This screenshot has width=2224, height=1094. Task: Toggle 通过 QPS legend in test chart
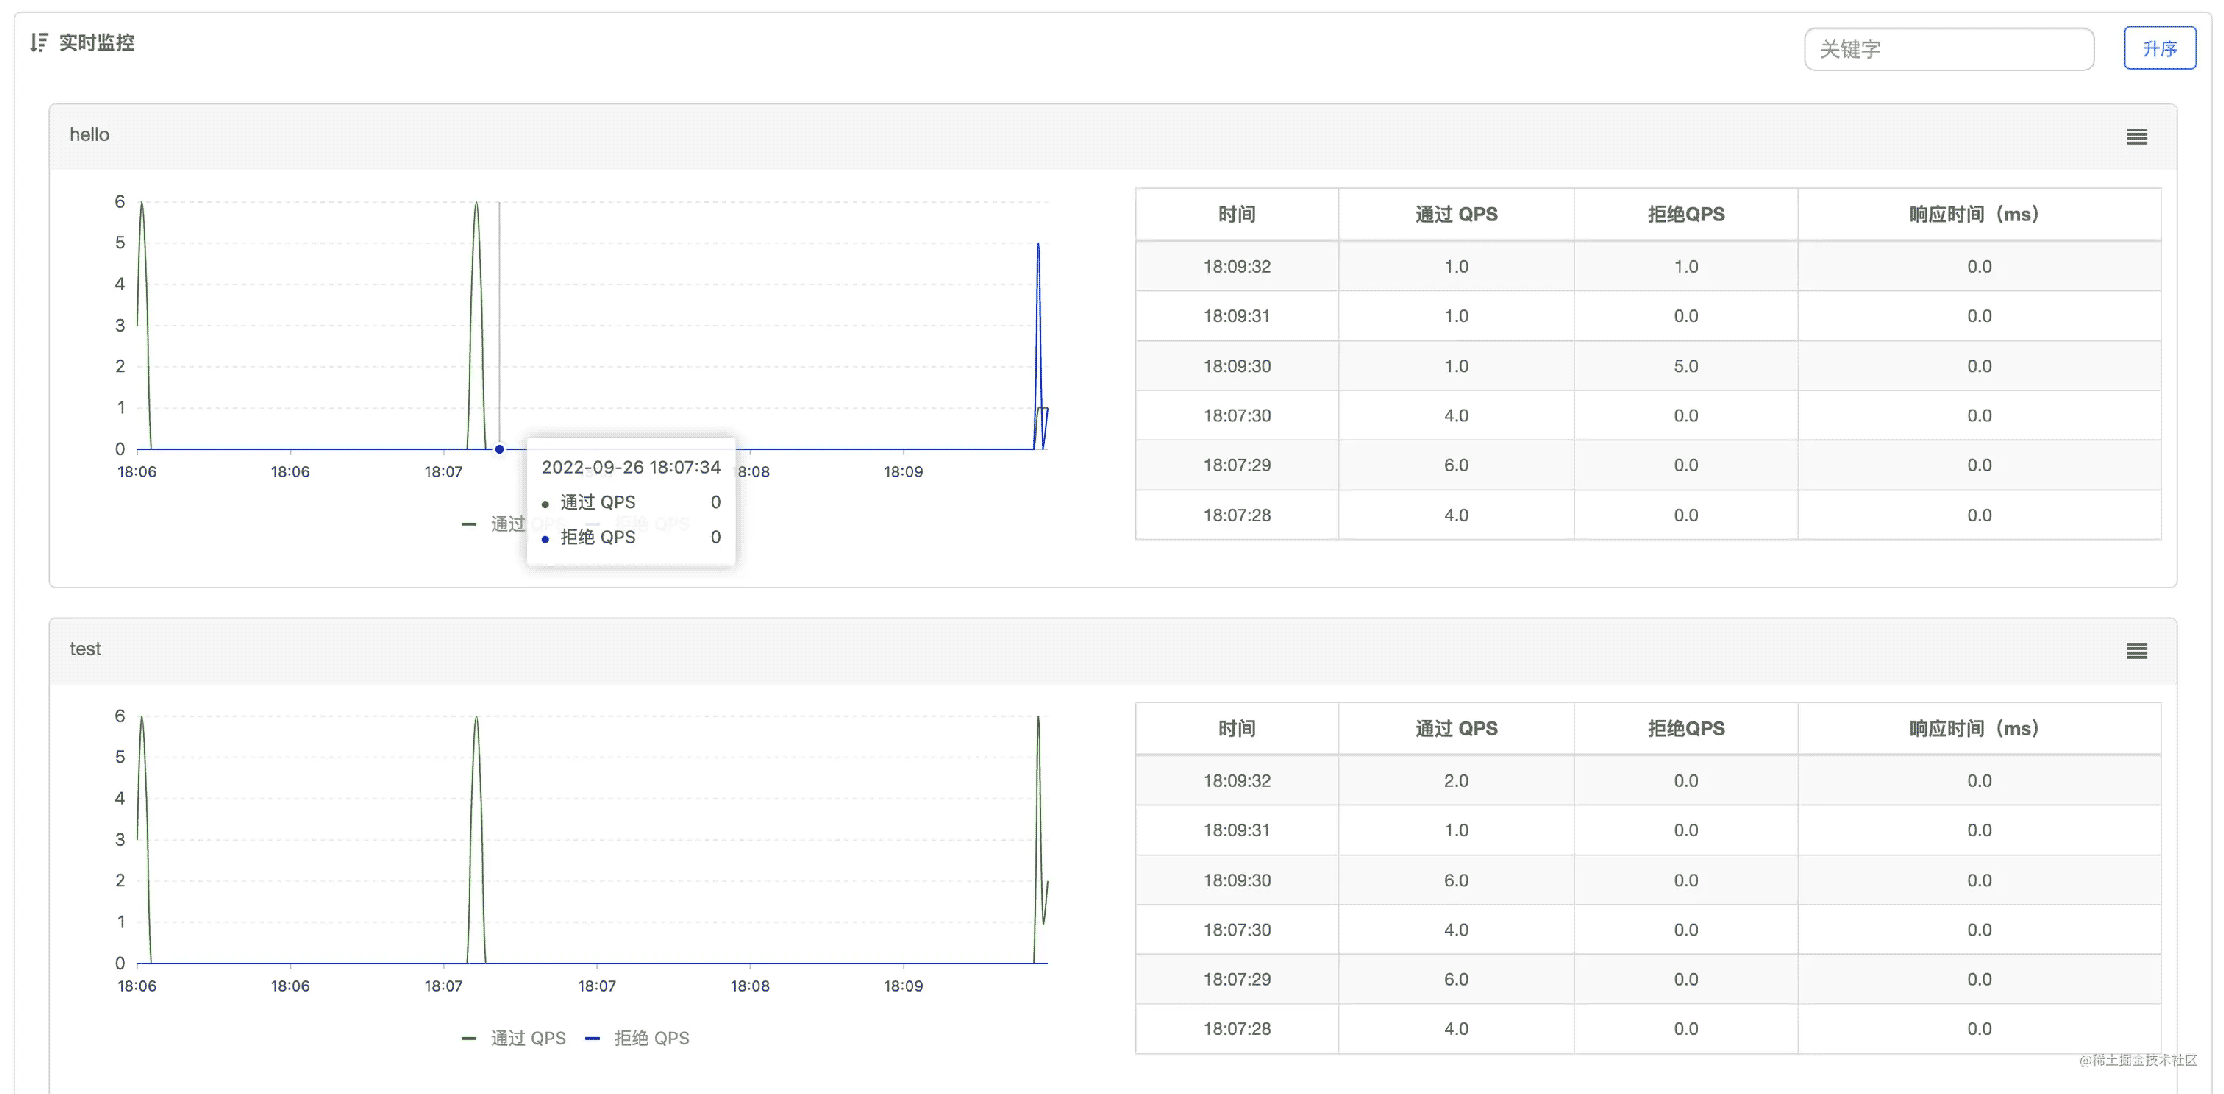(x=527, y=1038)
